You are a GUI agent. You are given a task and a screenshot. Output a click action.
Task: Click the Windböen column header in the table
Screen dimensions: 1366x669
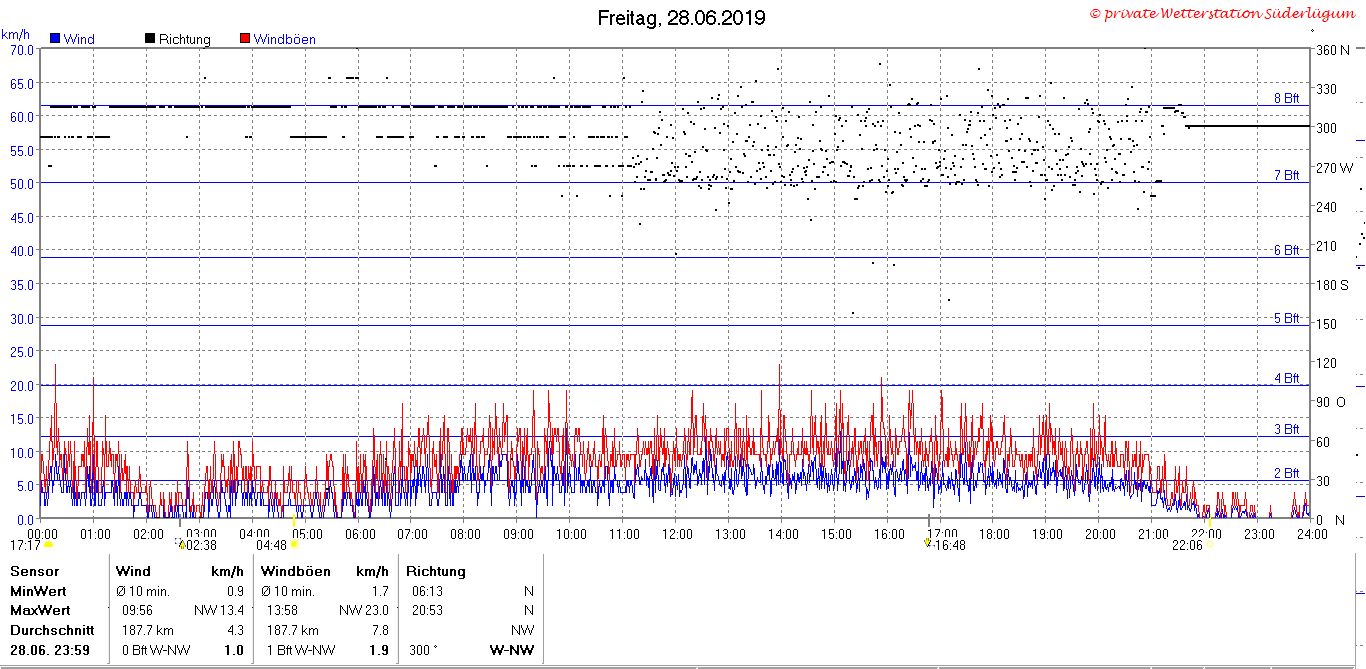[291, 571]
